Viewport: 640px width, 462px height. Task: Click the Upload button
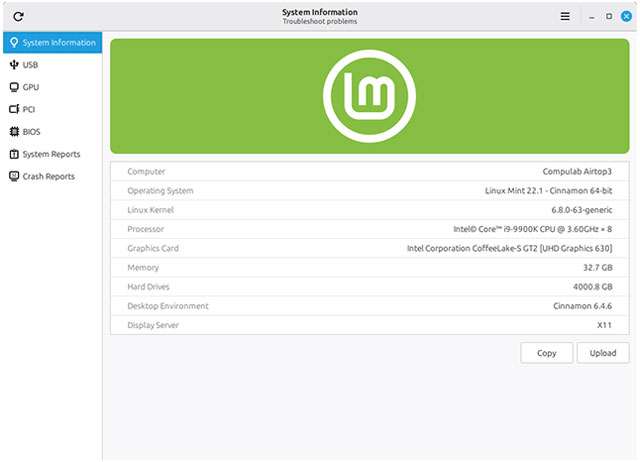pos(603,353)
